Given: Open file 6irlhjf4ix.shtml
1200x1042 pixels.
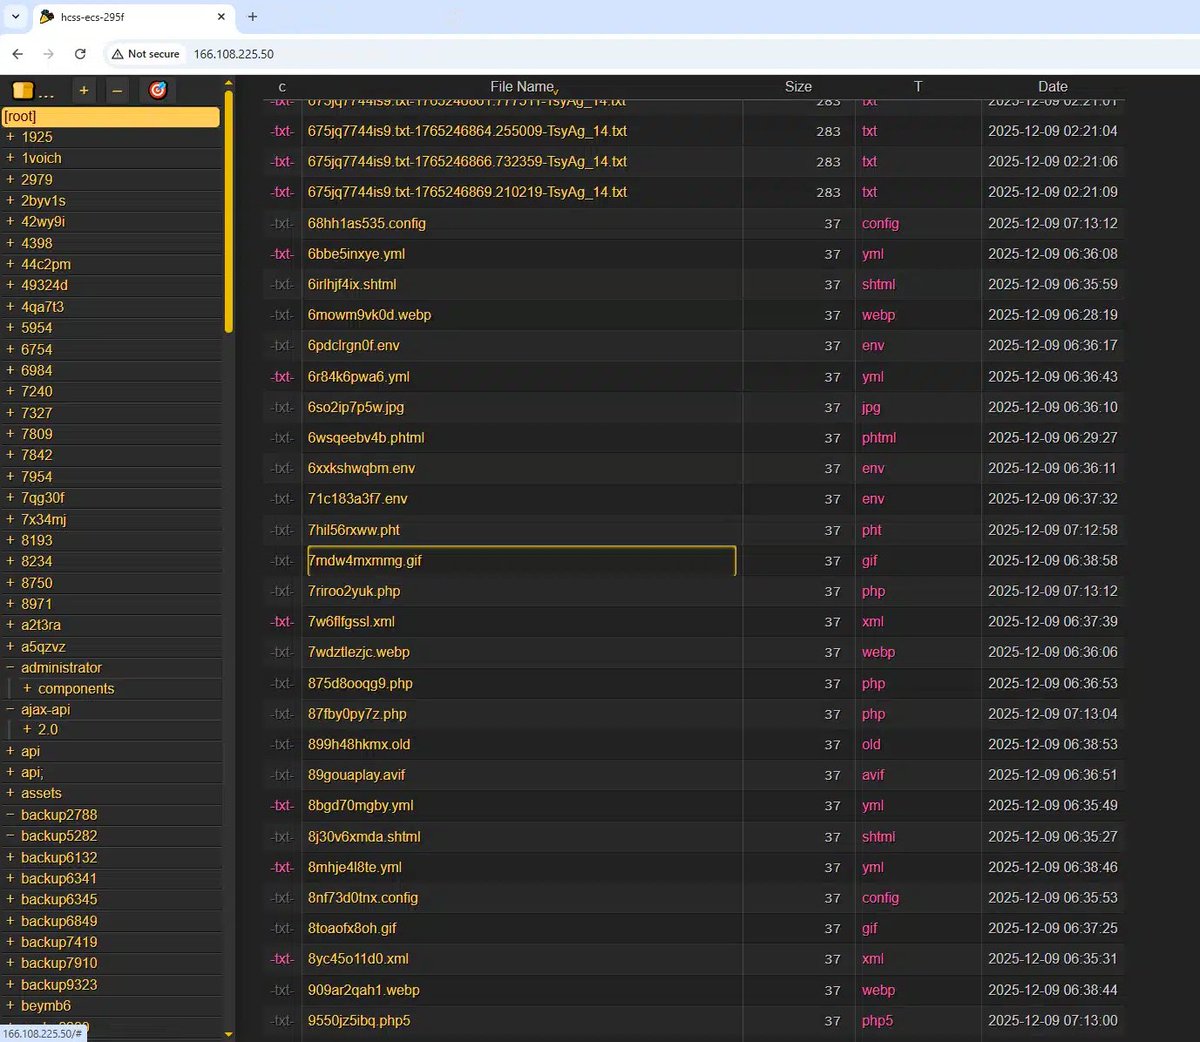Looking at the screenshot, I should tap(352, 285).
